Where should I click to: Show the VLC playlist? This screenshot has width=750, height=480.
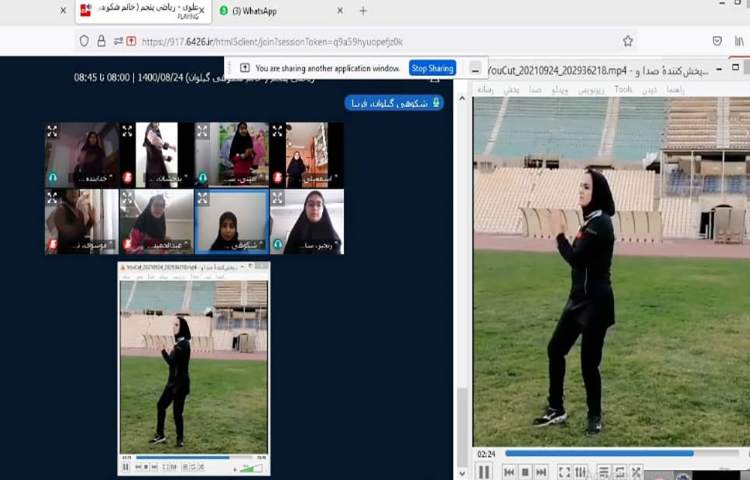pos(604,472)
